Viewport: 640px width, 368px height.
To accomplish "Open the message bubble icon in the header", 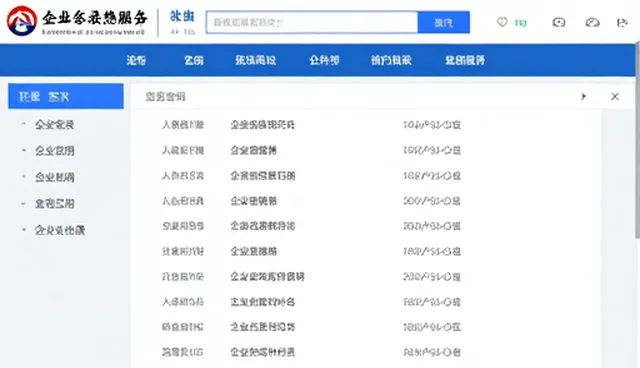I will [559, 22].
